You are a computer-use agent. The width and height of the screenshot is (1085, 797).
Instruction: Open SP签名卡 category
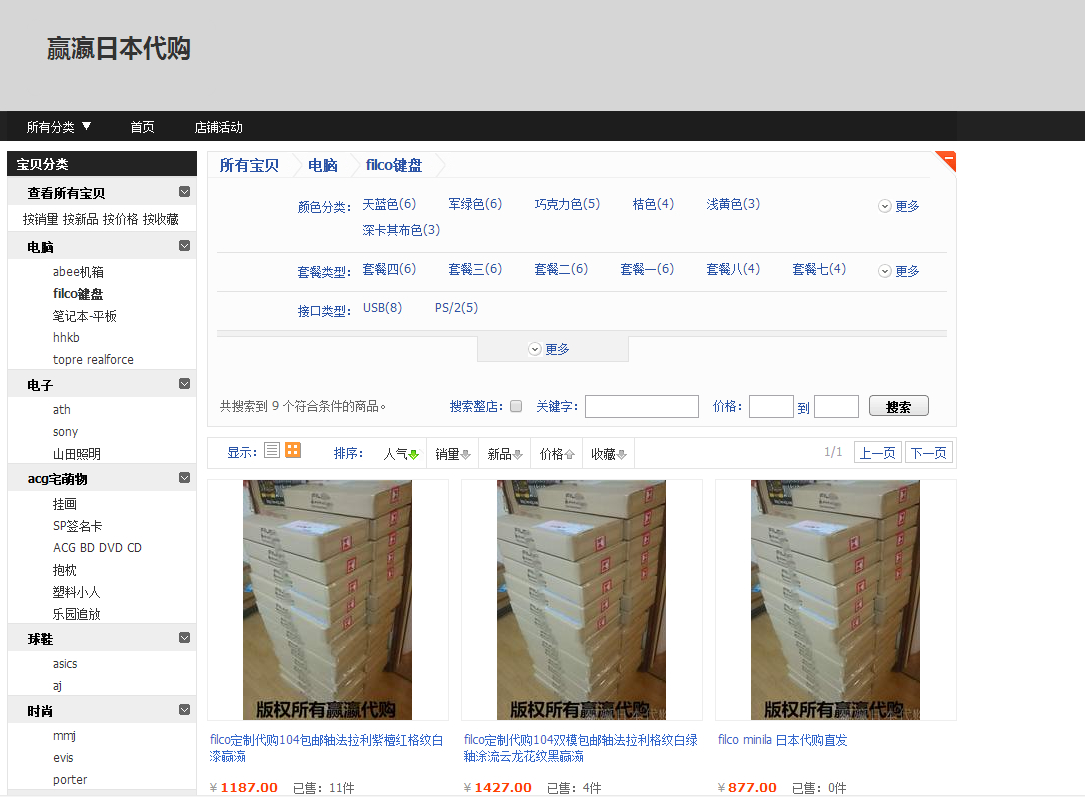pos(78,526)
